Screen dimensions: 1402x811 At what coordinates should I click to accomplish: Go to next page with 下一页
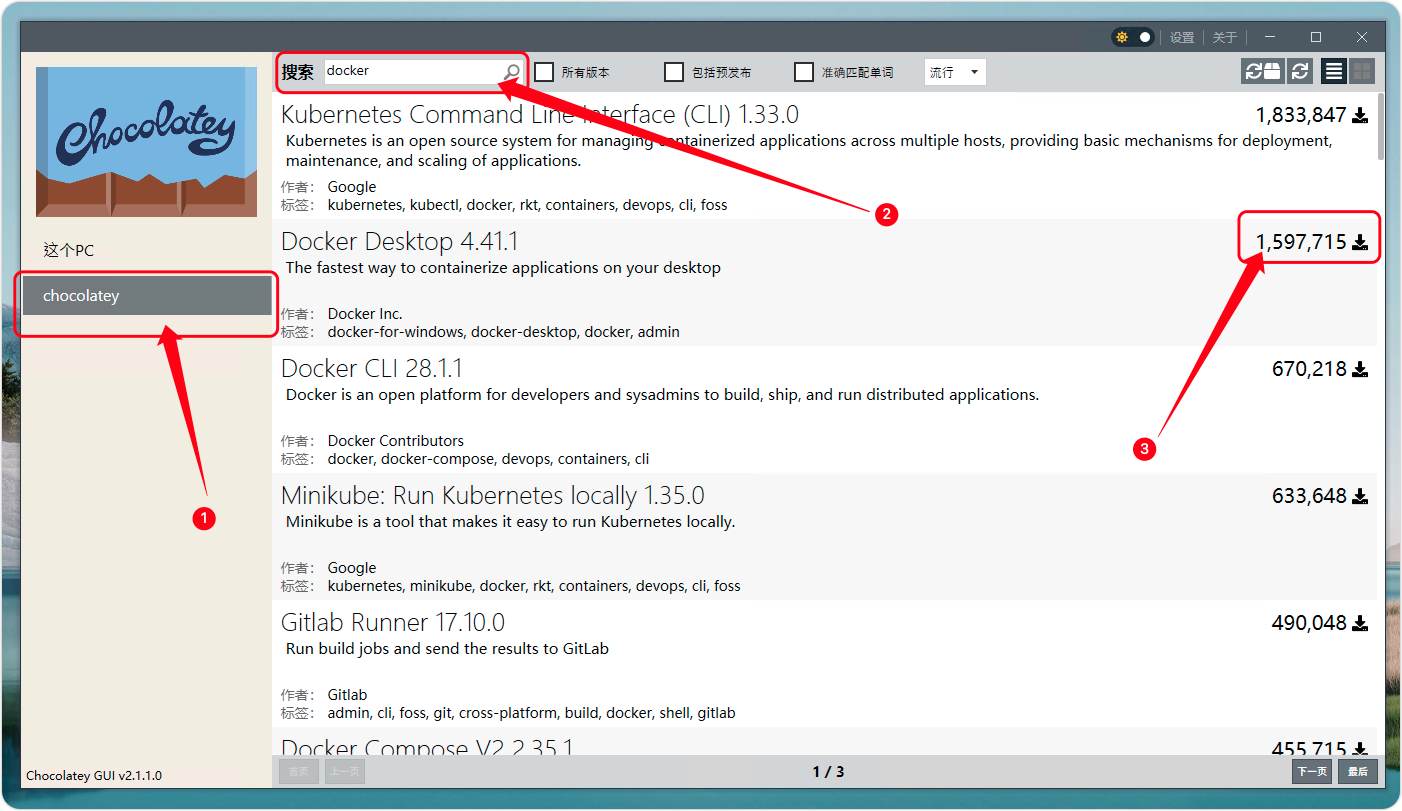(x=1312, y=771)
